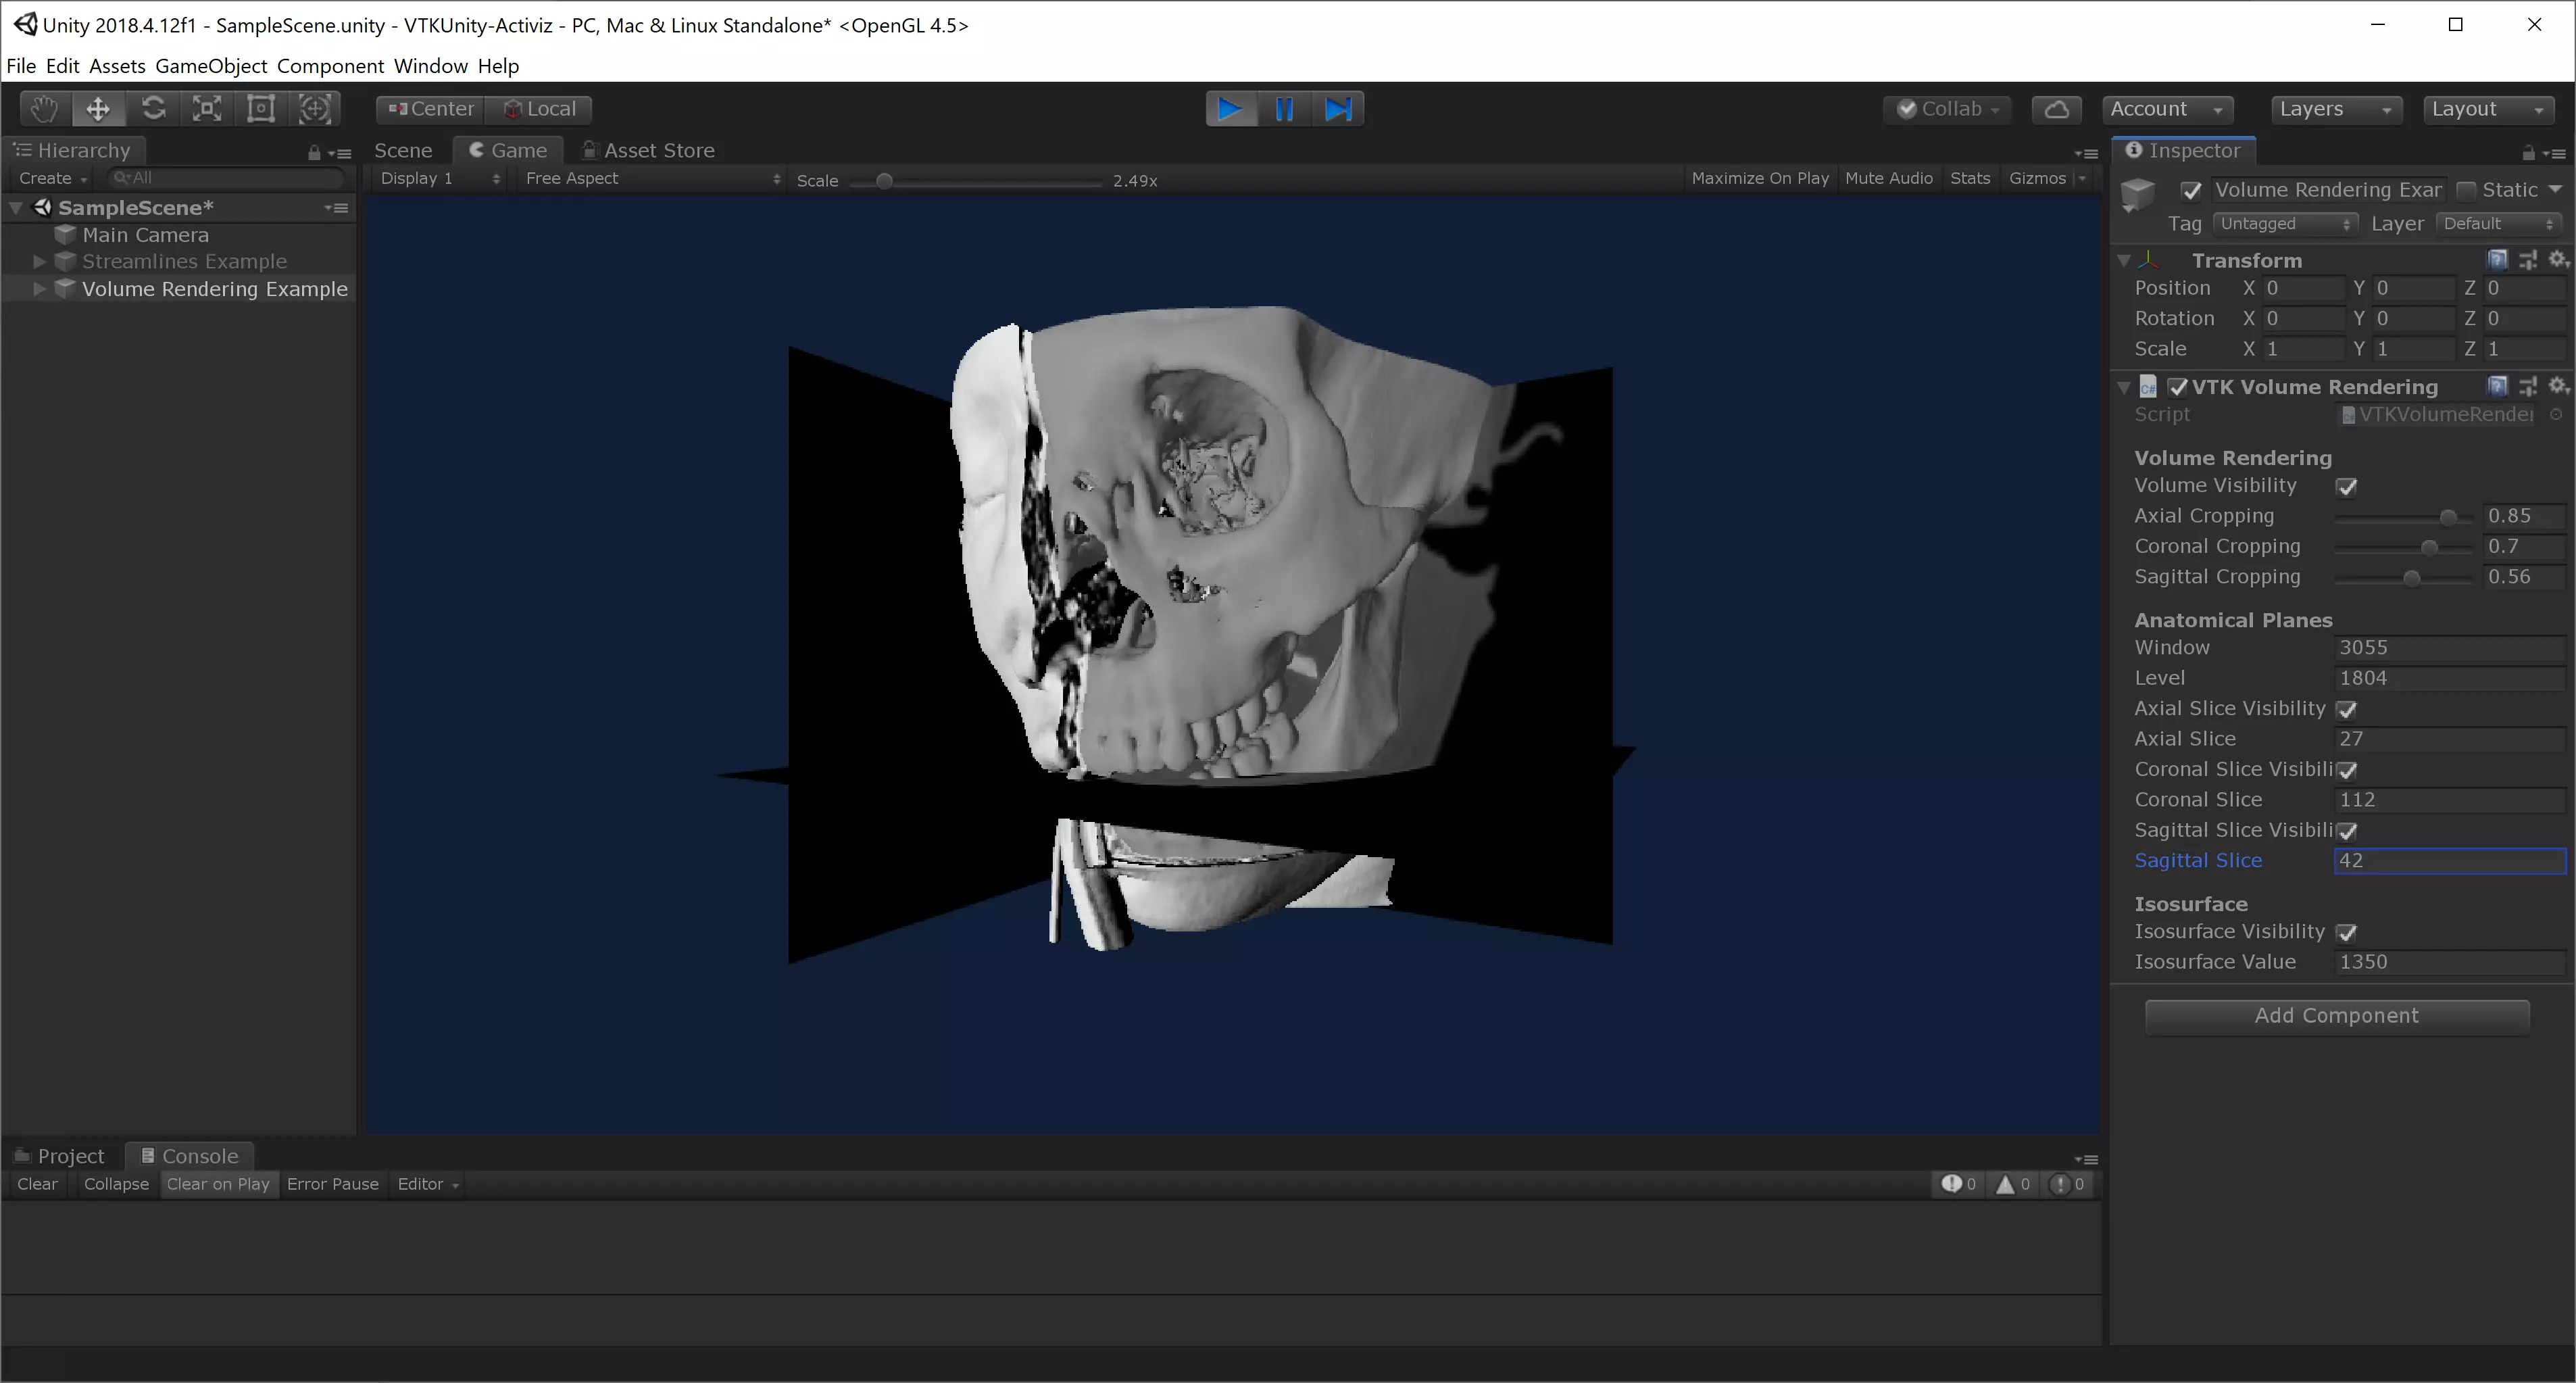Open the GameObject menu
The height and width of the screenshot is (1383, 2576).
tap(211, 66)
